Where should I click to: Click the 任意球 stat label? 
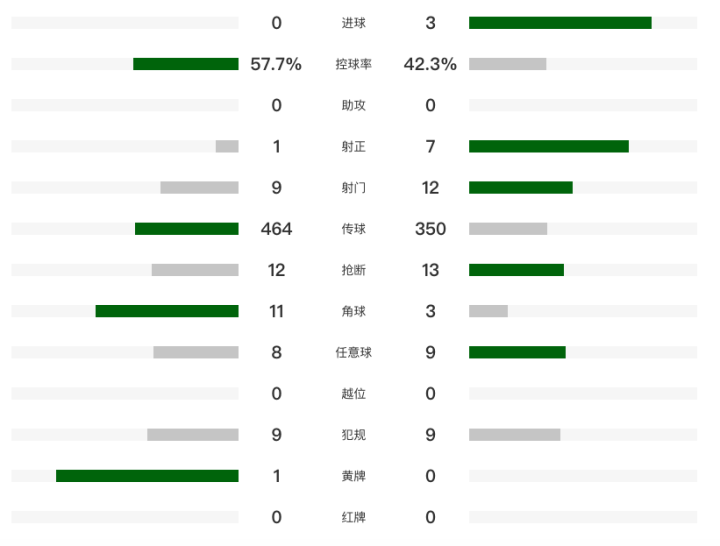(353, 352)
